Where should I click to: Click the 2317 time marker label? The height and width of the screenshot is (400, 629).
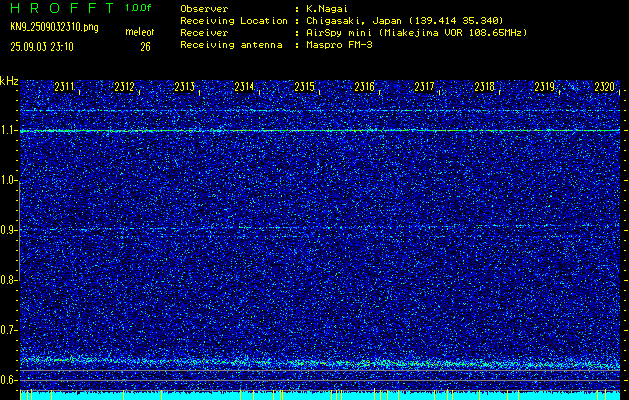[x=424, y=87]
